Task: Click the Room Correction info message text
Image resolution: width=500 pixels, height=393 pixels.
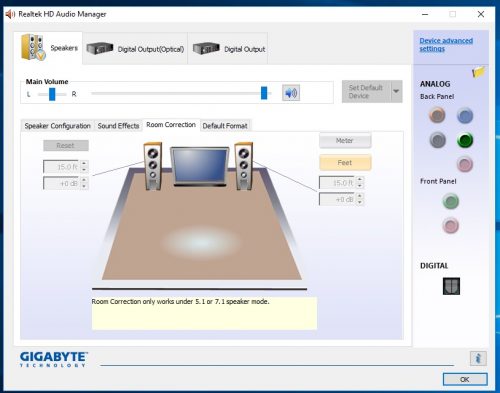Action: pyautogui.click(x=180, y=301)
